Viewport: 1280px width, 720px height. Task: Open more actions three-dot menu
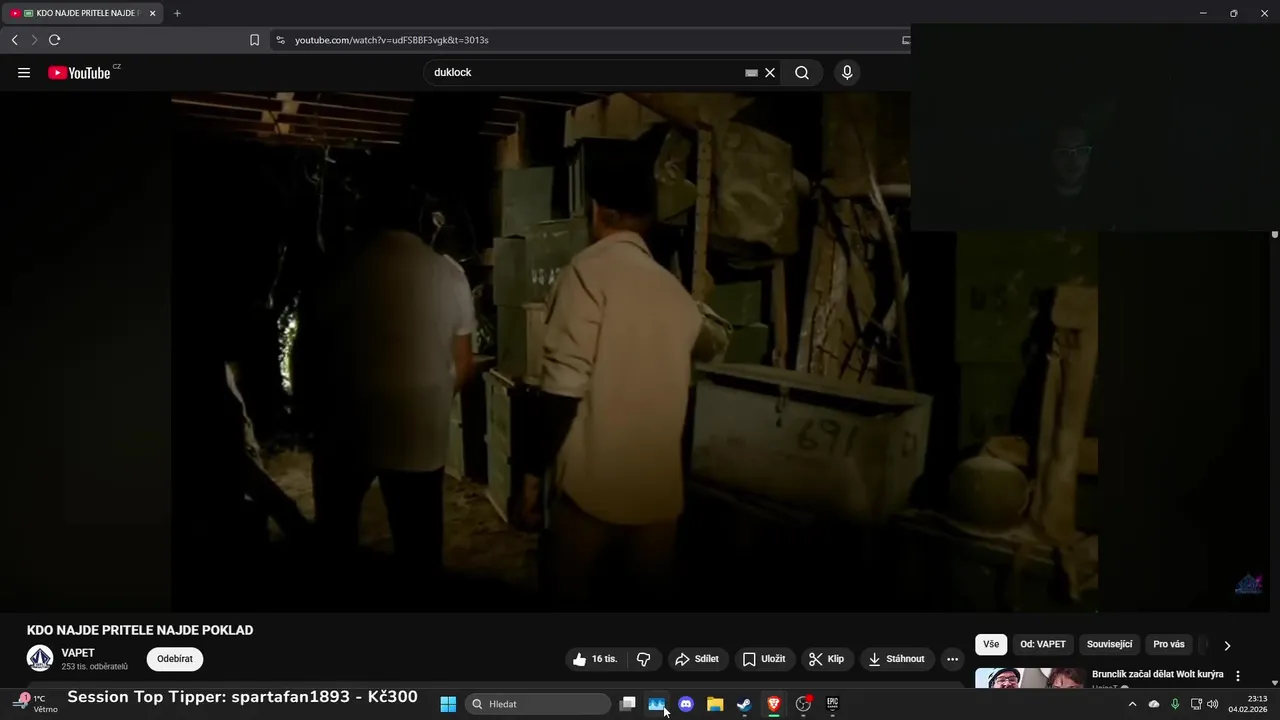click(x=952, y=659)
